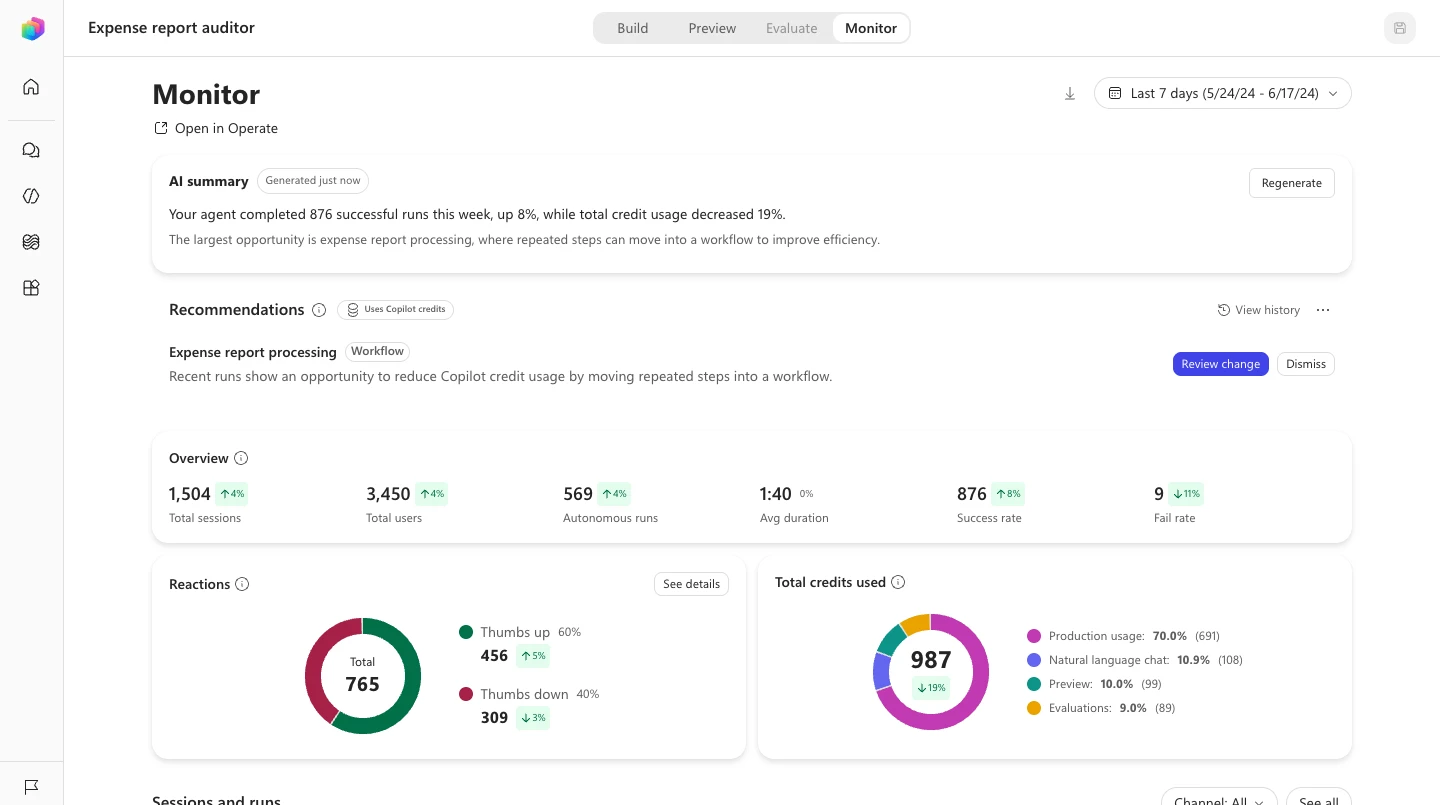Image resolution: width=1440 pixels, height=805 pixels.
Task: Click the Evaluations orange legend dot
Action: click(x=1034, y=708)
